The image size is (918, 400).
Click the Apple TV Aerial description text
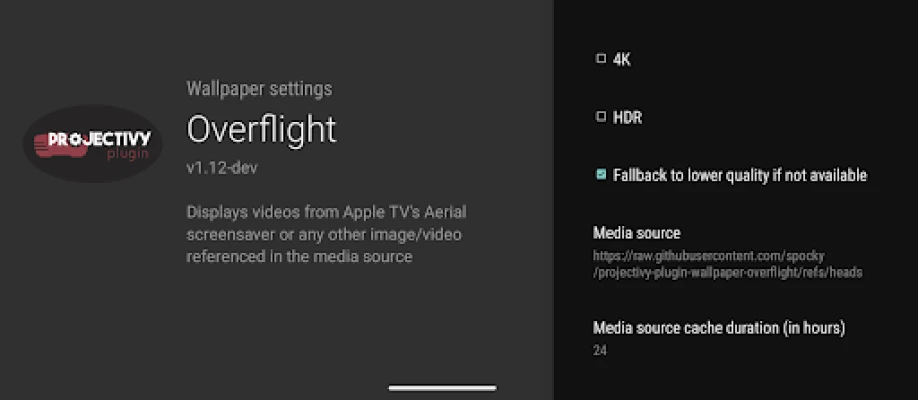[326, 212]
